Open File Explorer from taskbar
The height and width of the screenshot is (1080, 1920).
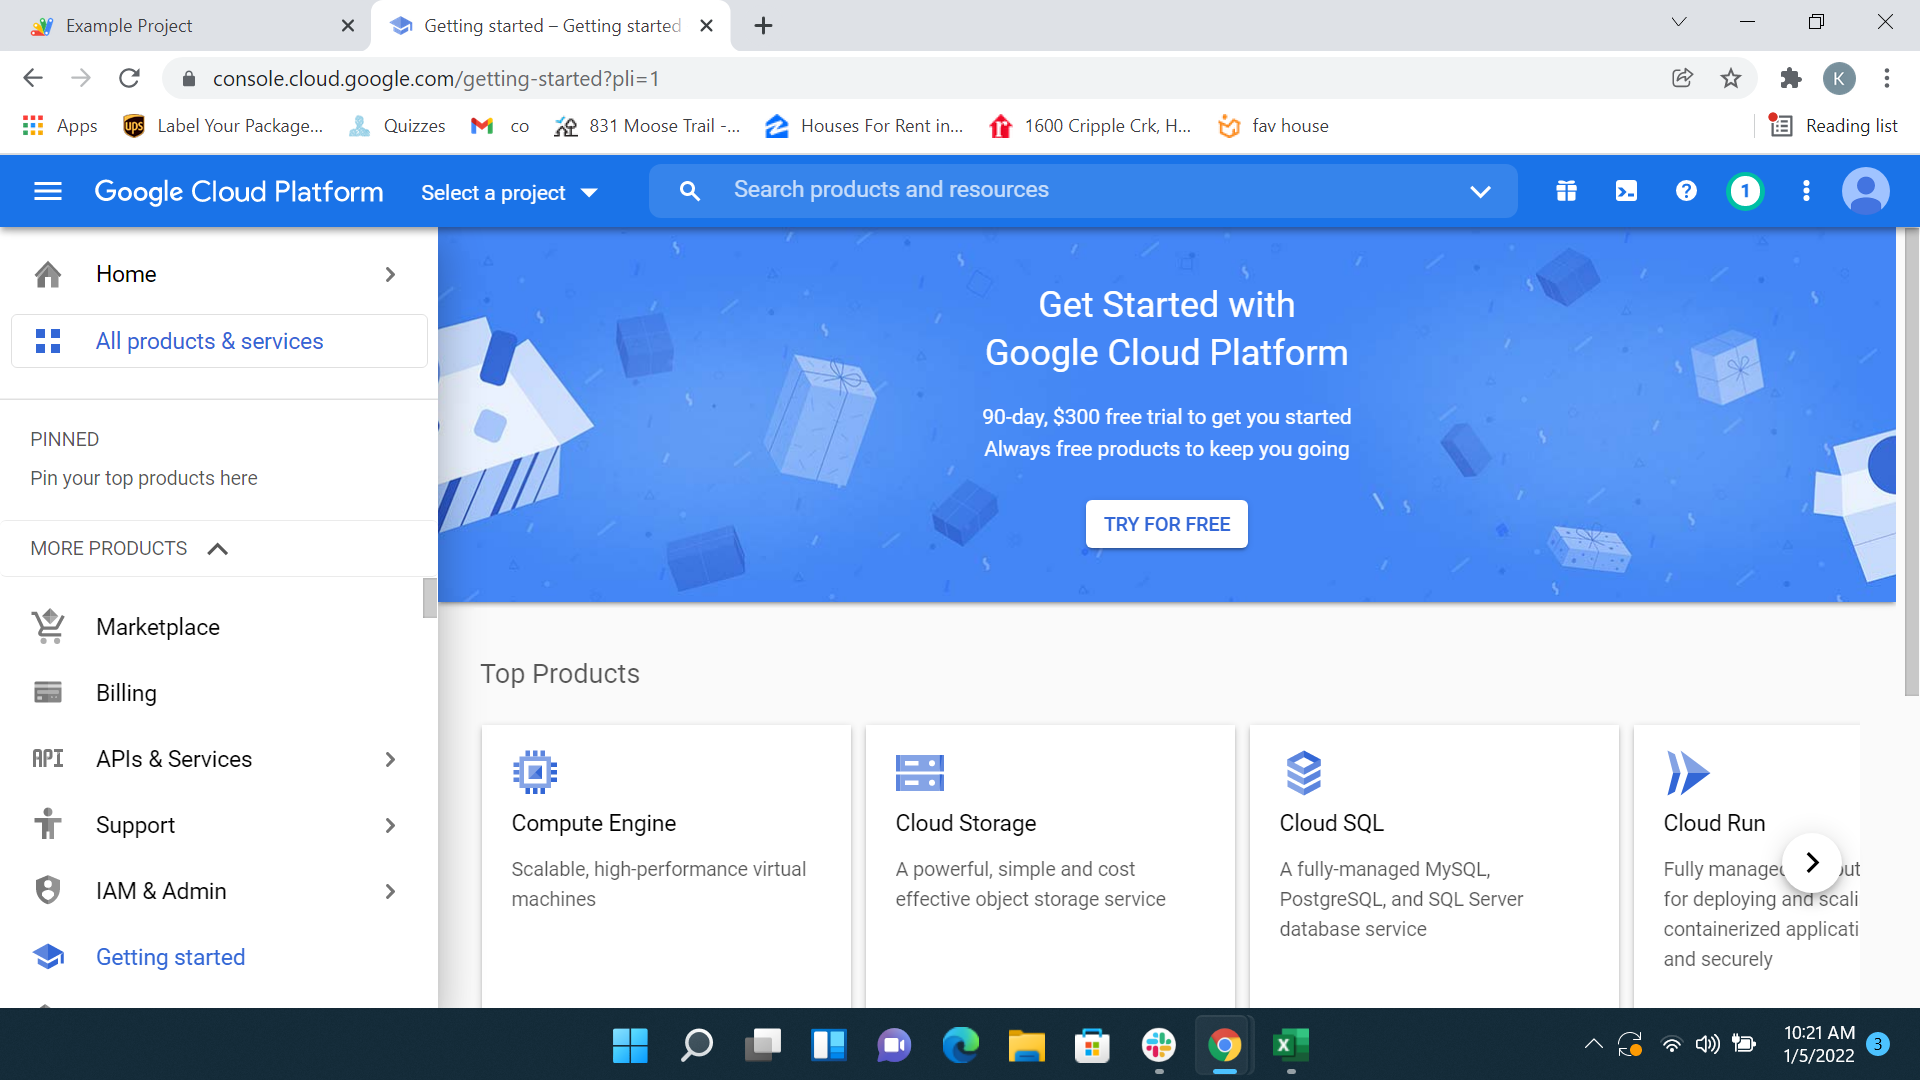click(x=1026, y=1045)
